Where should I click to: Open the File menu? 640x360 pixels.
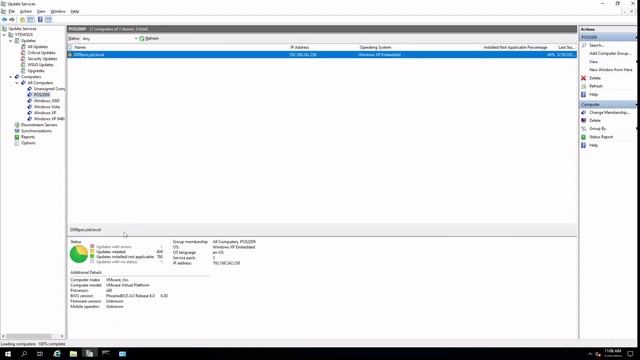[11, 11]
